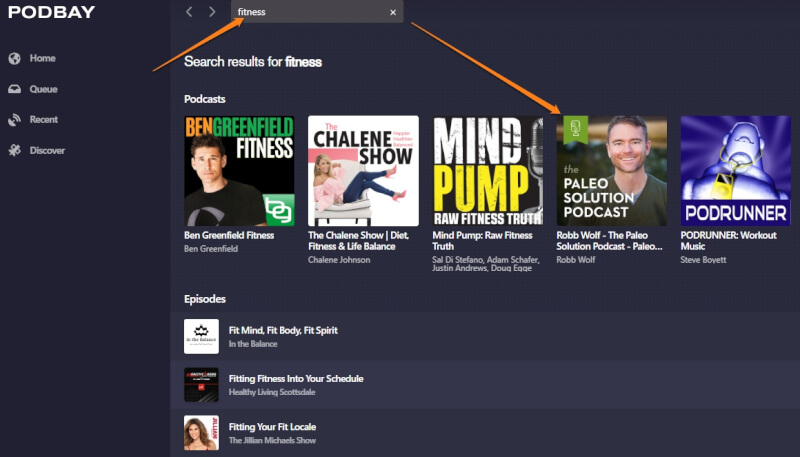The width and height of the screenshot is (800, 457).
Task: Click 'Robb Wolf - The Paleo Solution' title
Action: [609, 241]
